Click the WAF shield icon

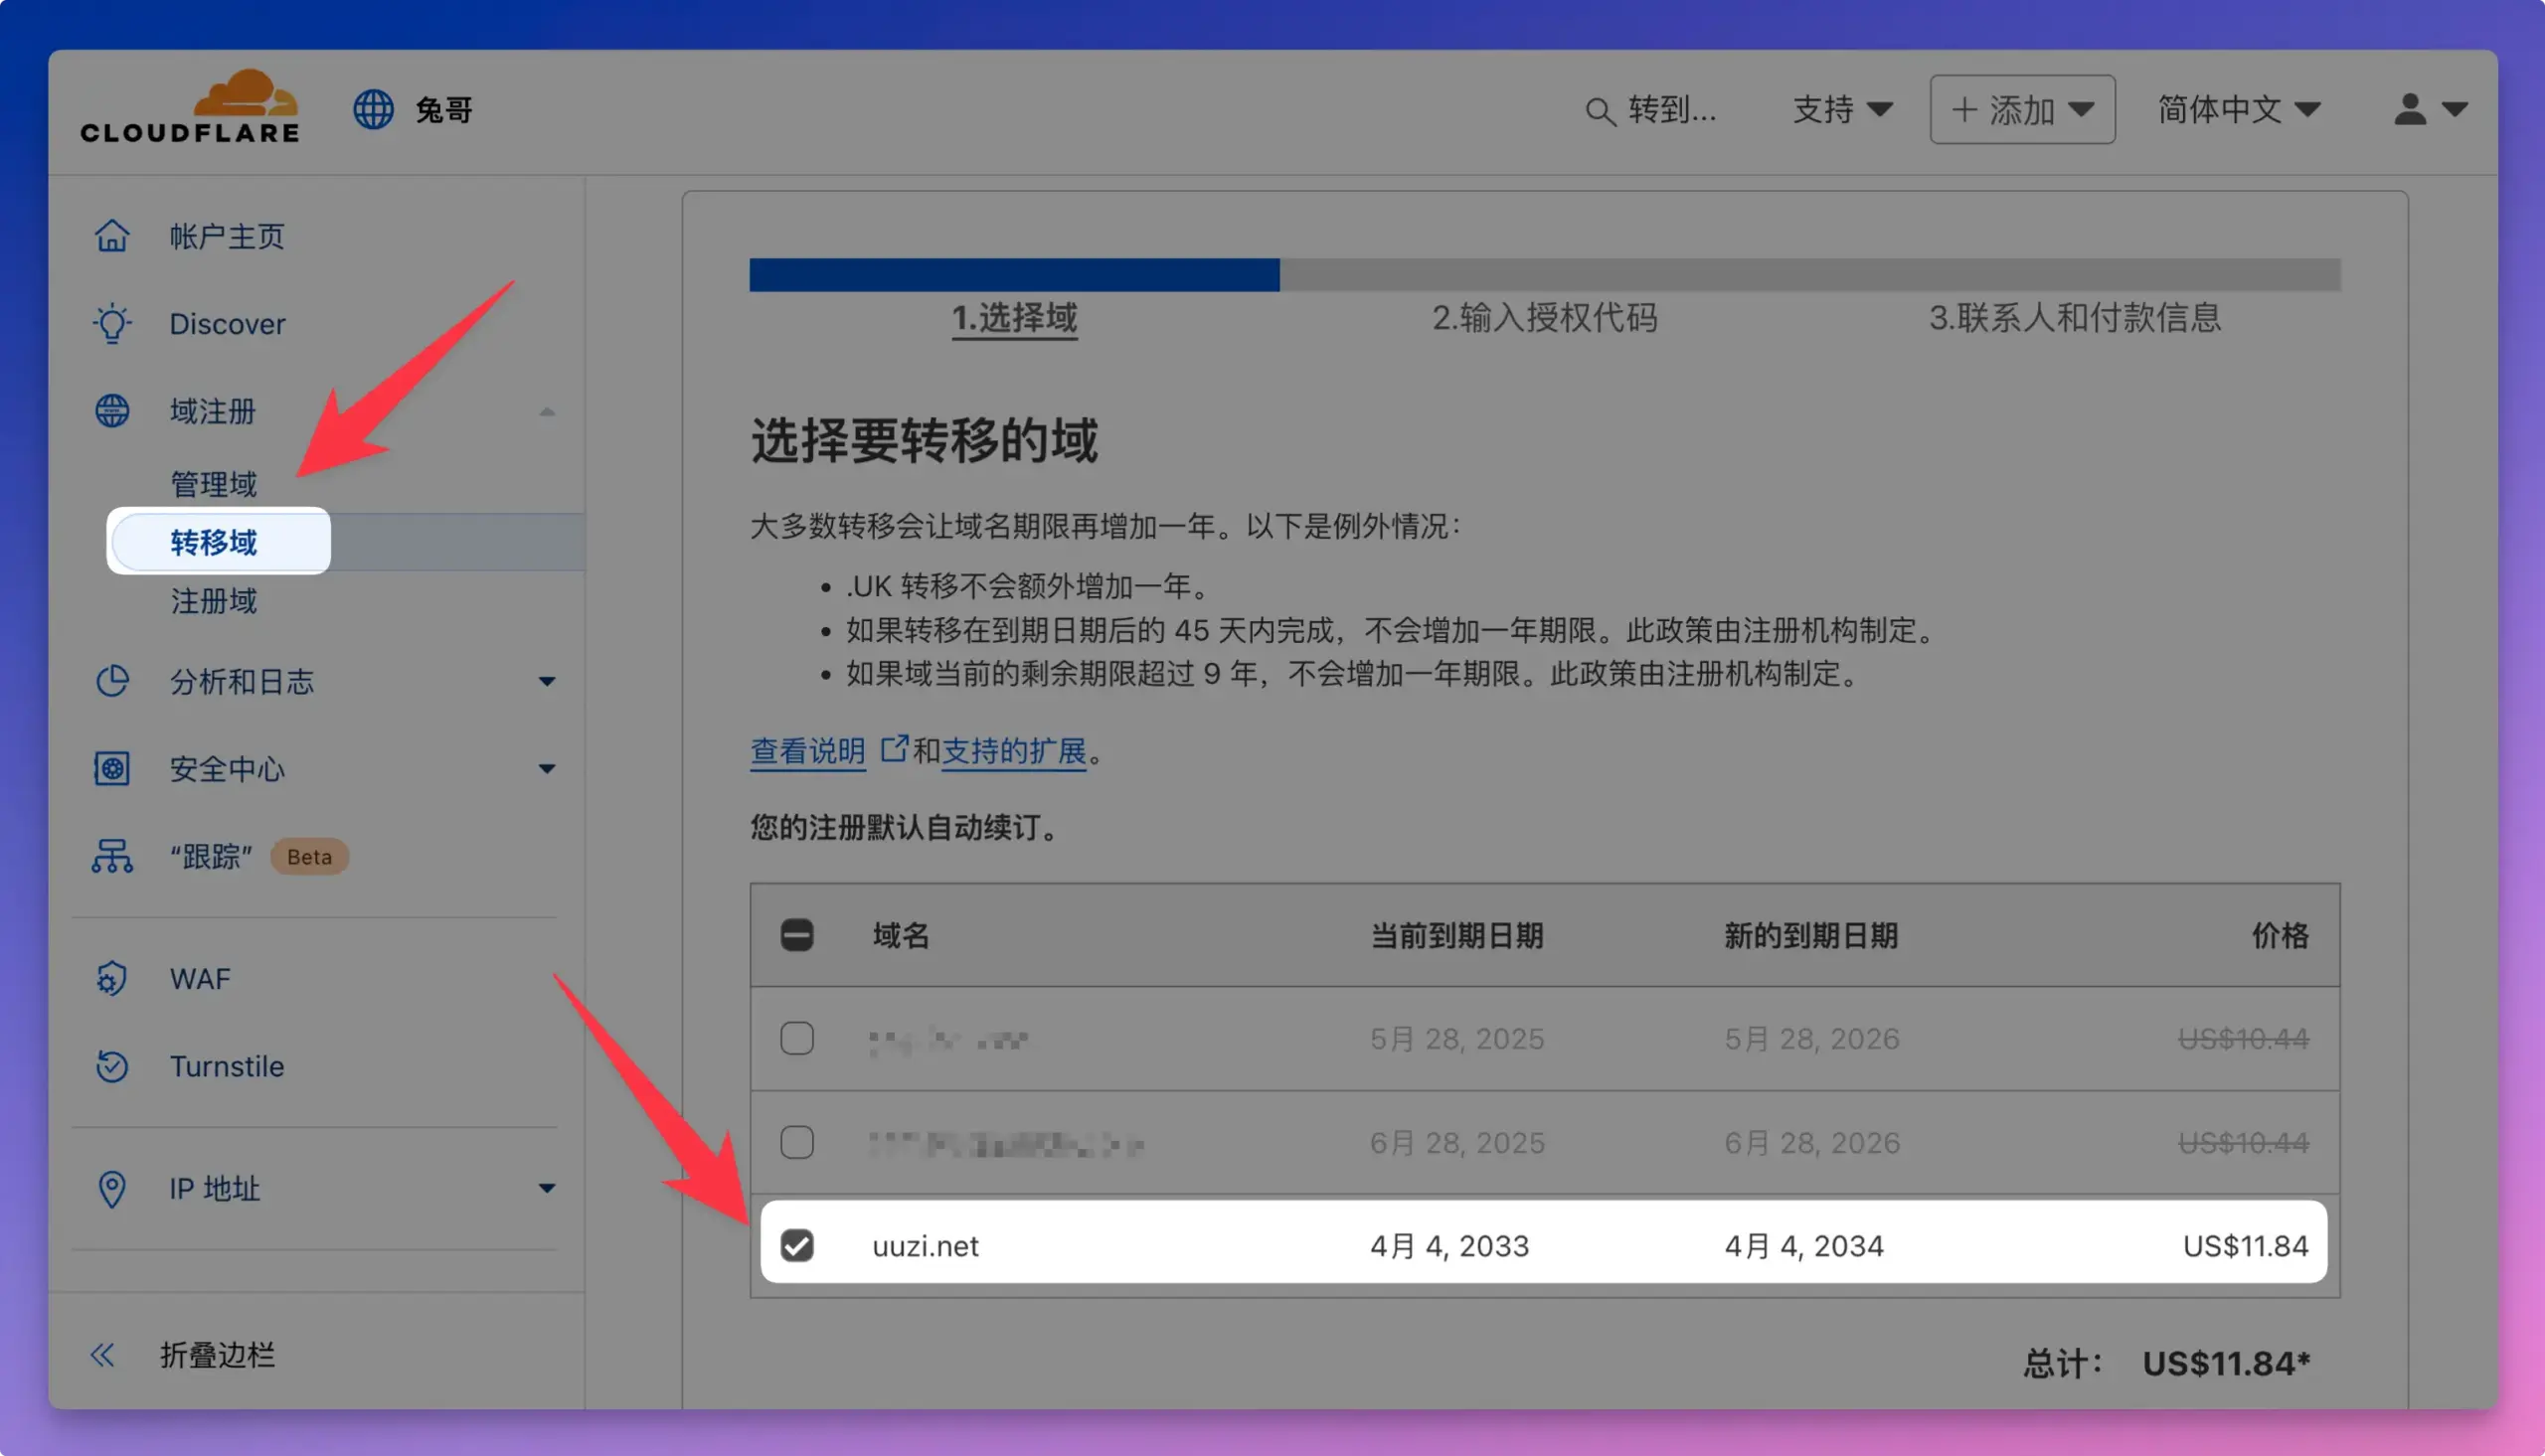[x=112, y=978]
